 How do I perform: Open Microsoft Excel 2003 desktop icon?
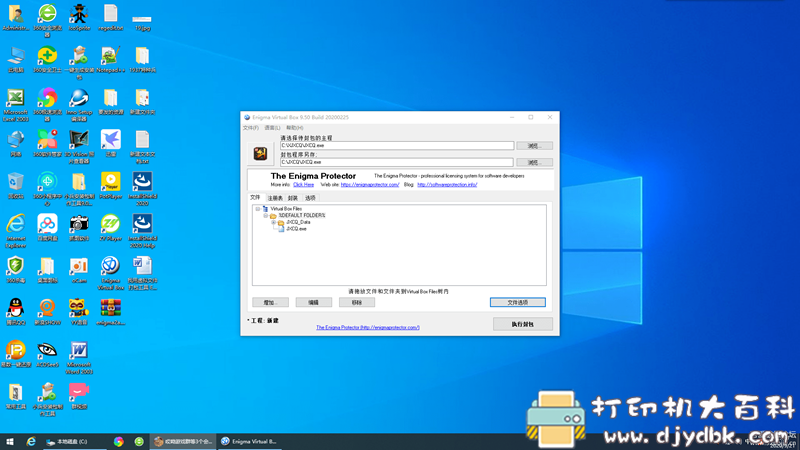click(x=15, y=105)
